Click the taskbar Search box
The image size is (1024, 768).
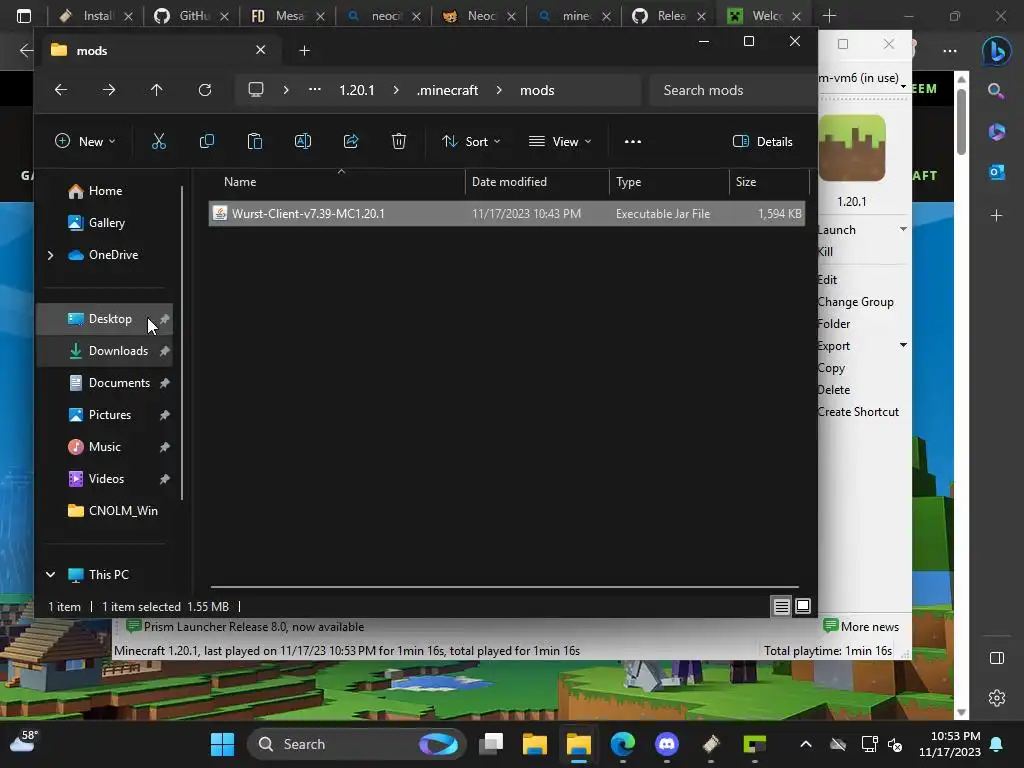tap(356, 744)
